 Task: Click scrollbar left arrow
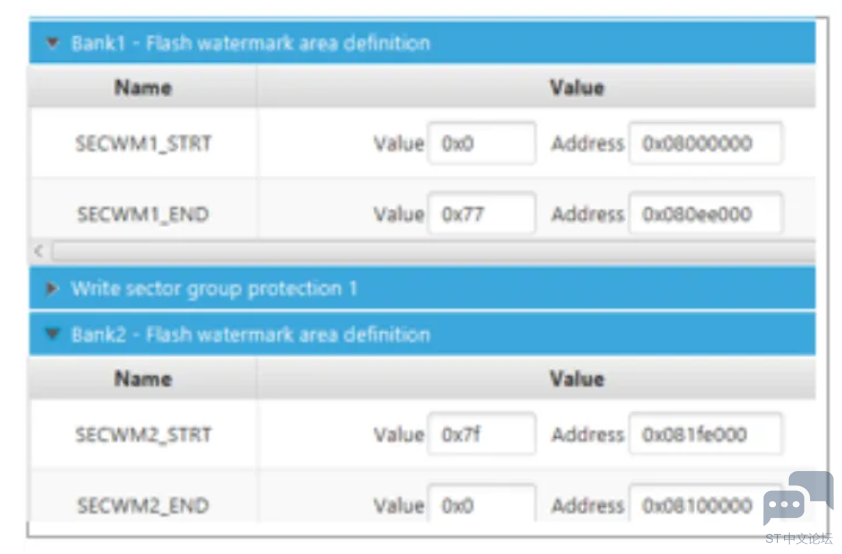(39, 251)
